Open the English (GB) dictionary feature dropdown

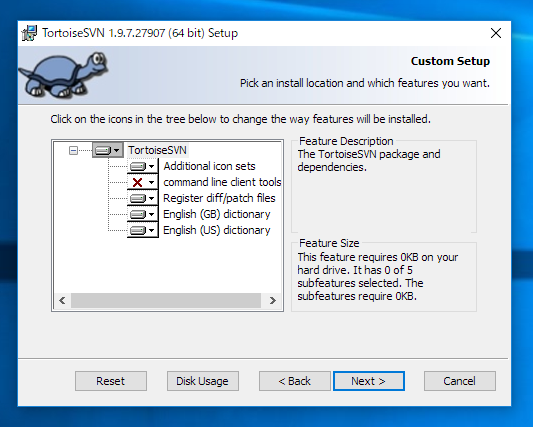(142, 214)
